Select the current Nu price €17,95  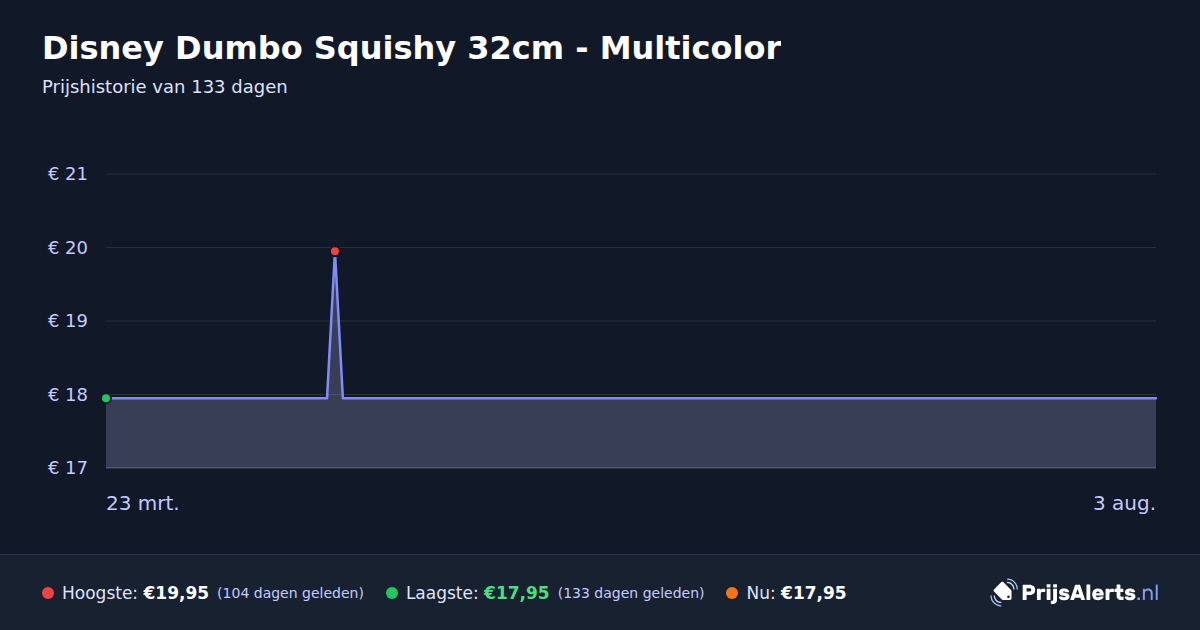tap(813, 593)
